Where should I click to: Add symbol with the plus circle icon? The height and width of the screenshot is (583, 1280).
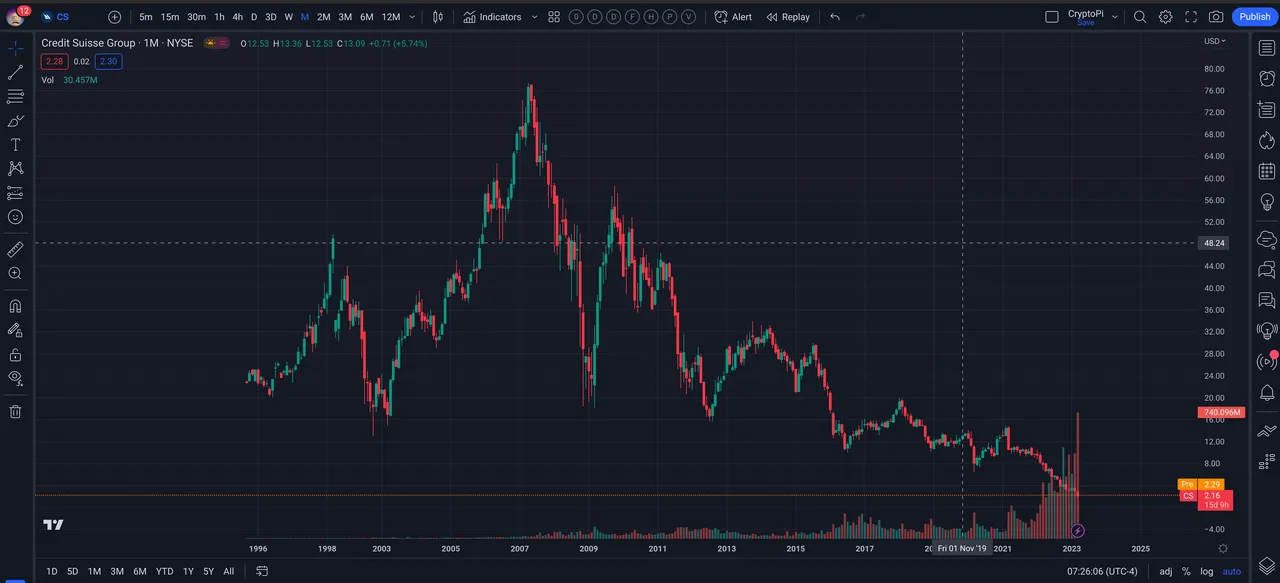pos(114,17)
